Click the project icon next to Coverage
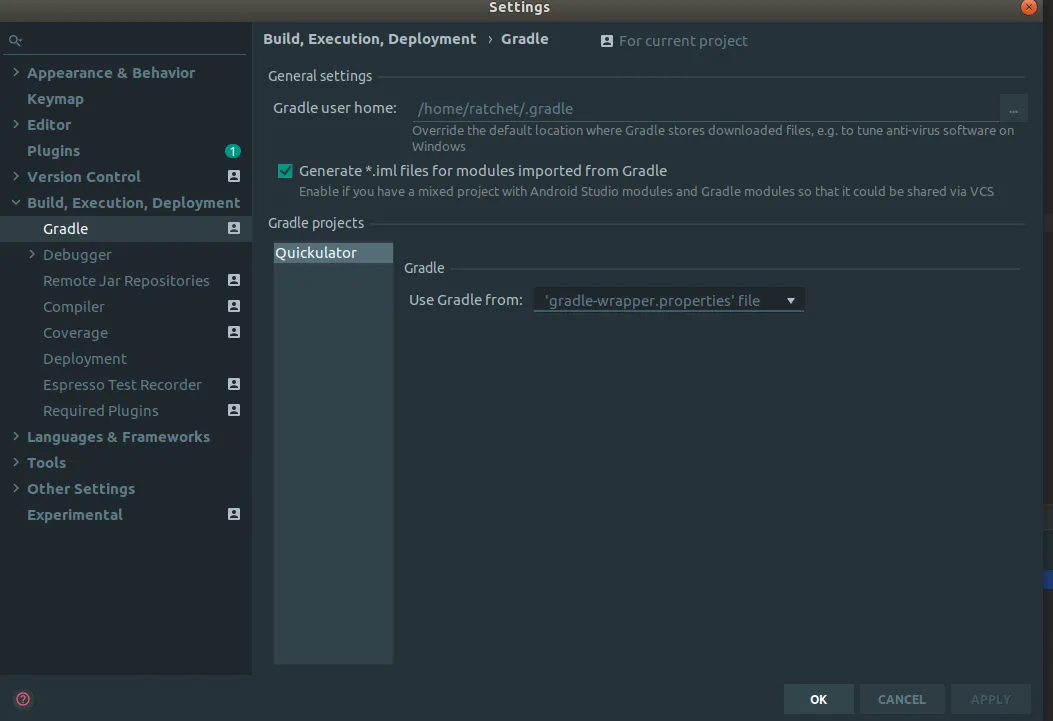Image resolution: width=1053 pixels, height=721 pixels. pos(234,333)
